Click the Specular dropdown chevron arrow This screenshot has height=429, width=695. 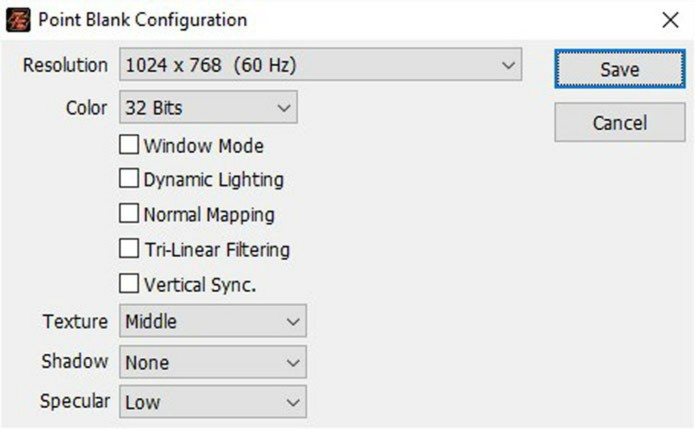[293, 402]
